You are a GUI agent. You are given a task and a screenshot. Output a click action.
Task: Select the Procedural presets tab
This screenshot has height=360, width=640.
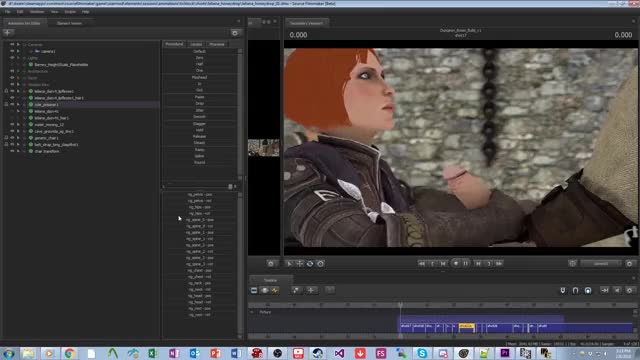click(174, 44)
